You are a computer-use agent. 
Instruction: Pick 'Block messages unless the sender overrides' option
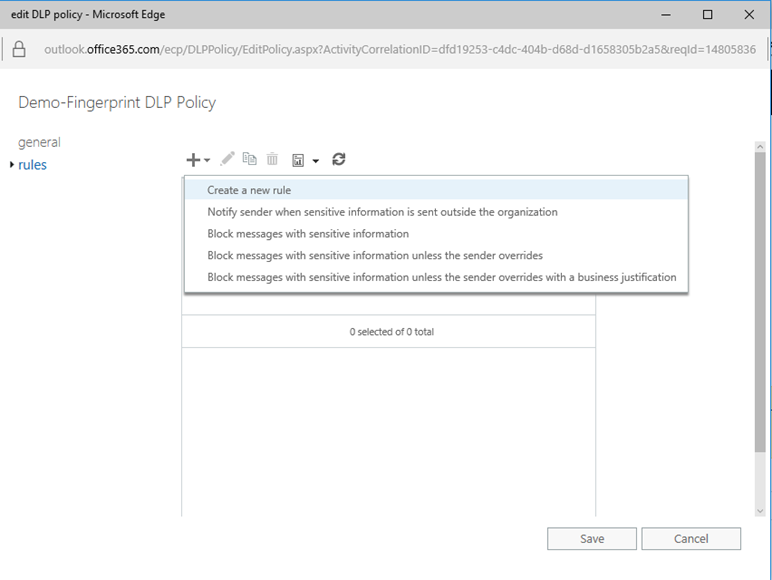click(436, 255)
